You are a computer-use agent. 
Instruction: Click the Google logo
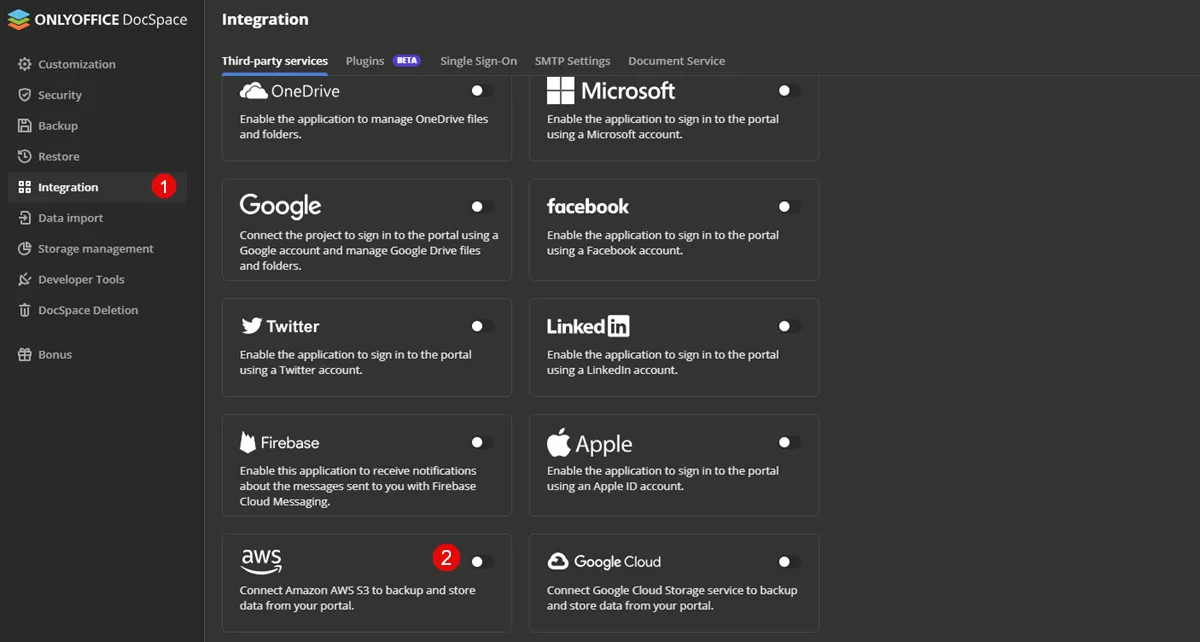280,207
